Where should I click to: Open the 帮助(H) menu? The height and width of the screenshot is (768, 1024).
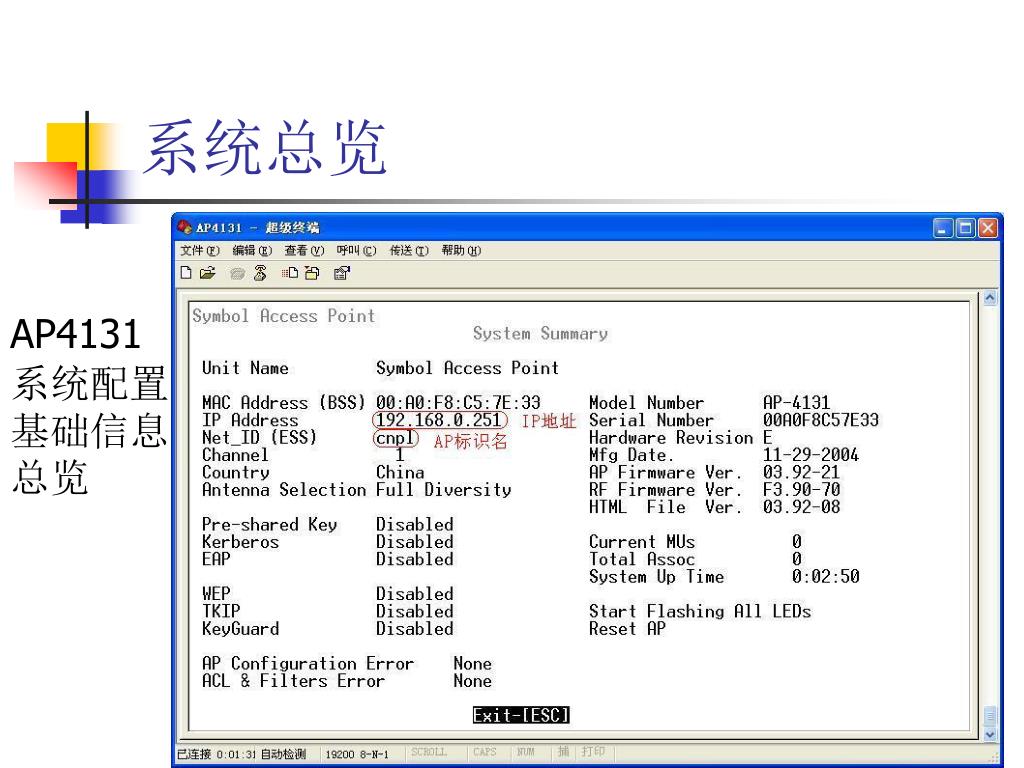(x=461, y=251)
